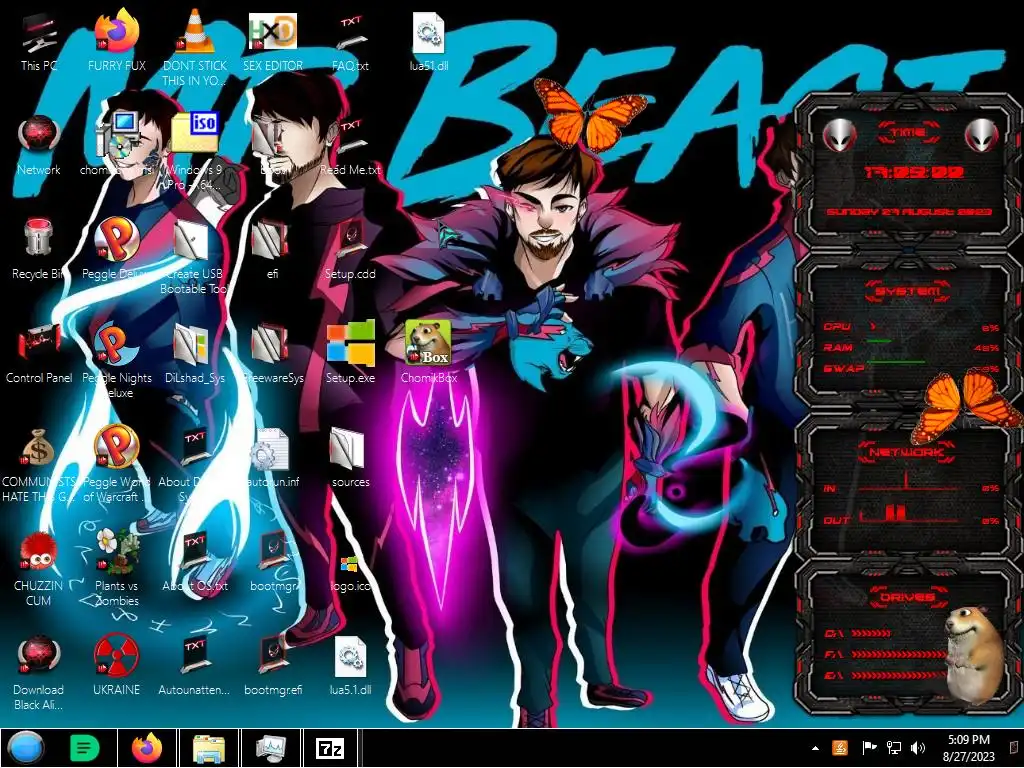This screenshot has width=1024, height=768.
Task: Open the network tray icon
Action: (893, 748)
